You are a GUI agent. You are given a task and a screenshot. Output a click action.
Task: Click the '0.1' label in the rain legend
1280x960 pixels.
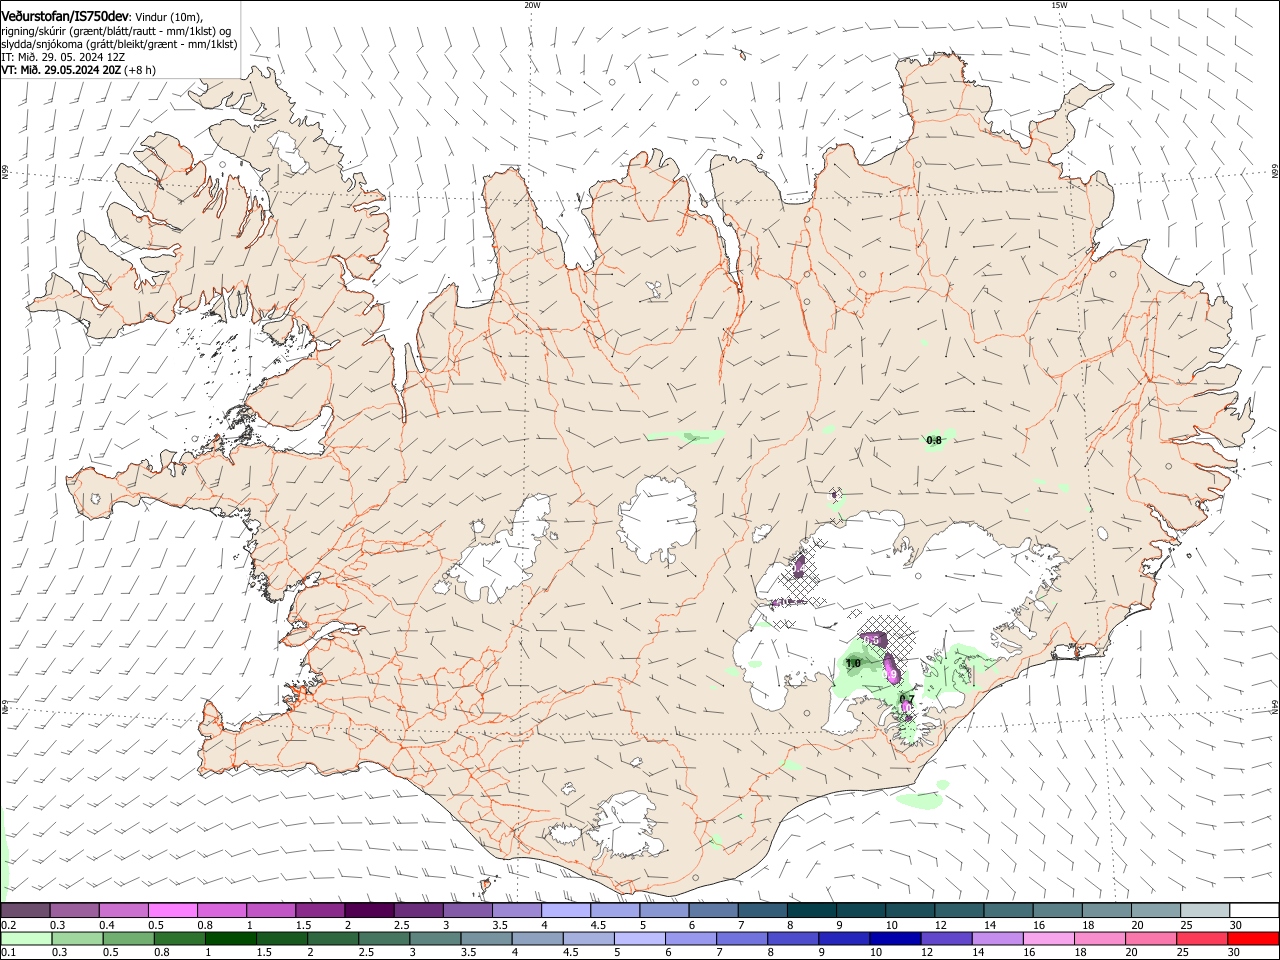(x=8, y=954)
